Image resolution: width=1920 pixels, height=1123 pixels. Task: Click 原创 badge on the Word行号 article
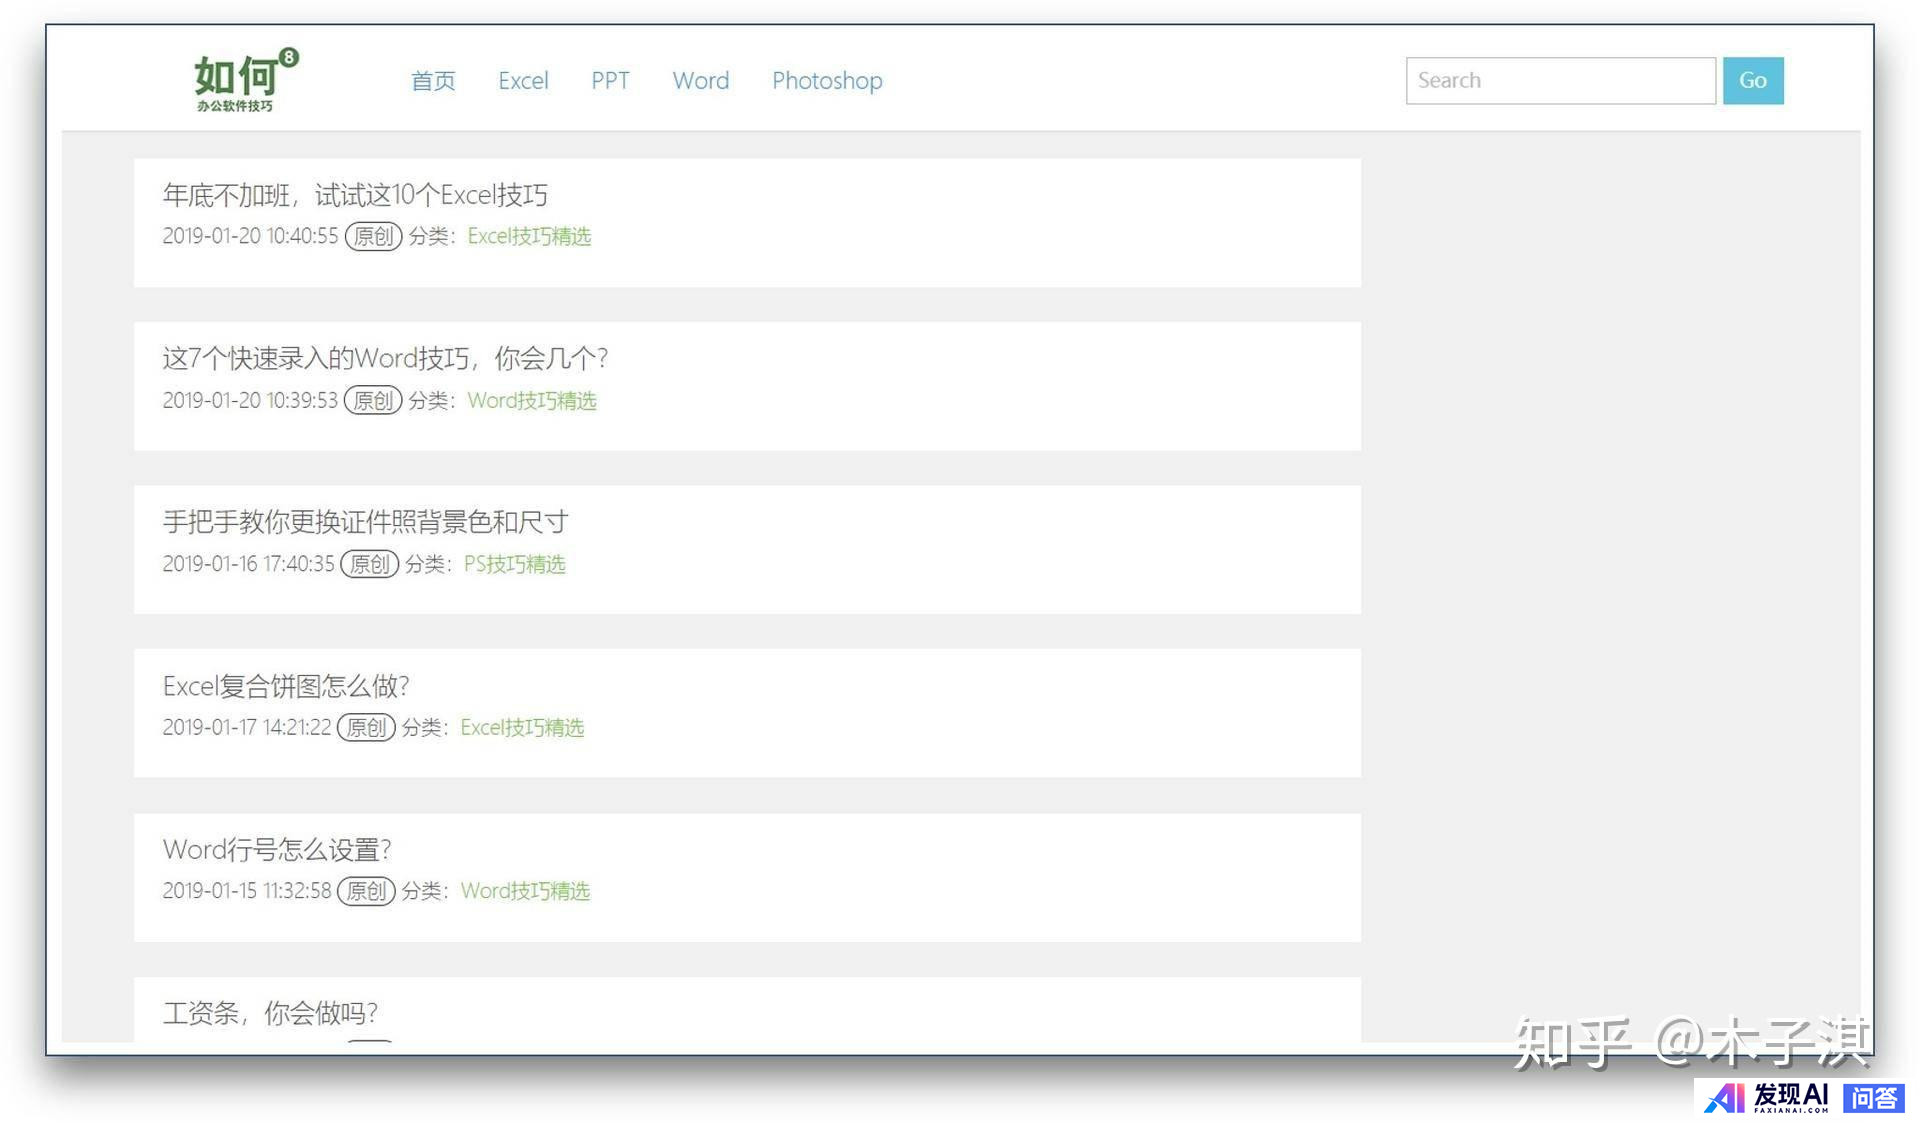(x=366, y=891)
